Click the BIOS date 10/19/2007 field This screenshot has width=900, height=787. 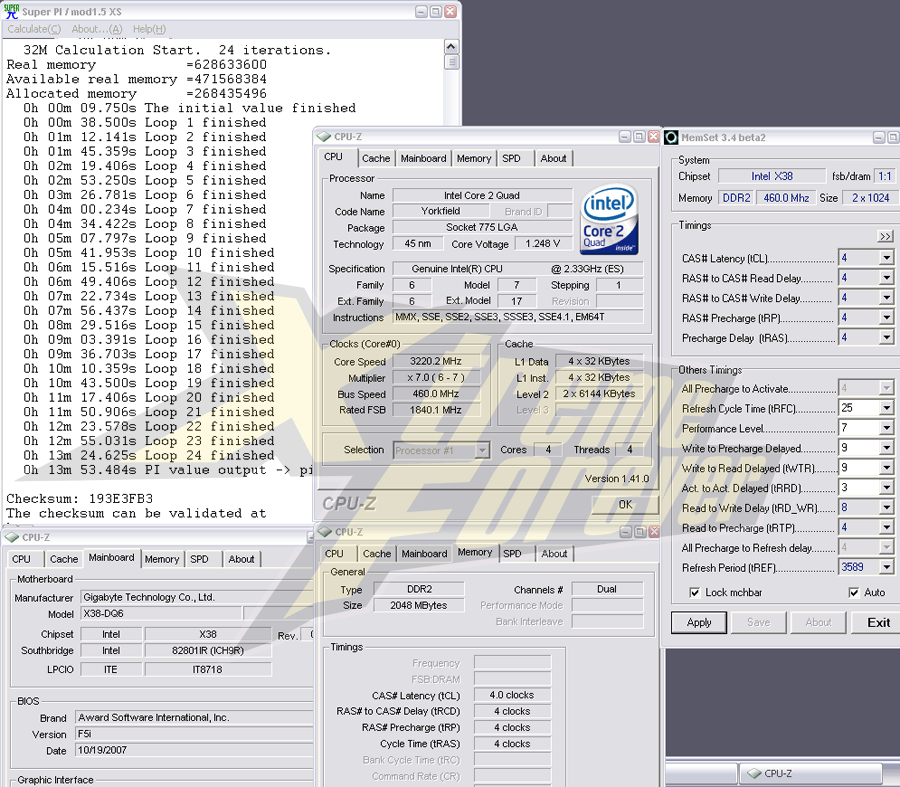195,750
